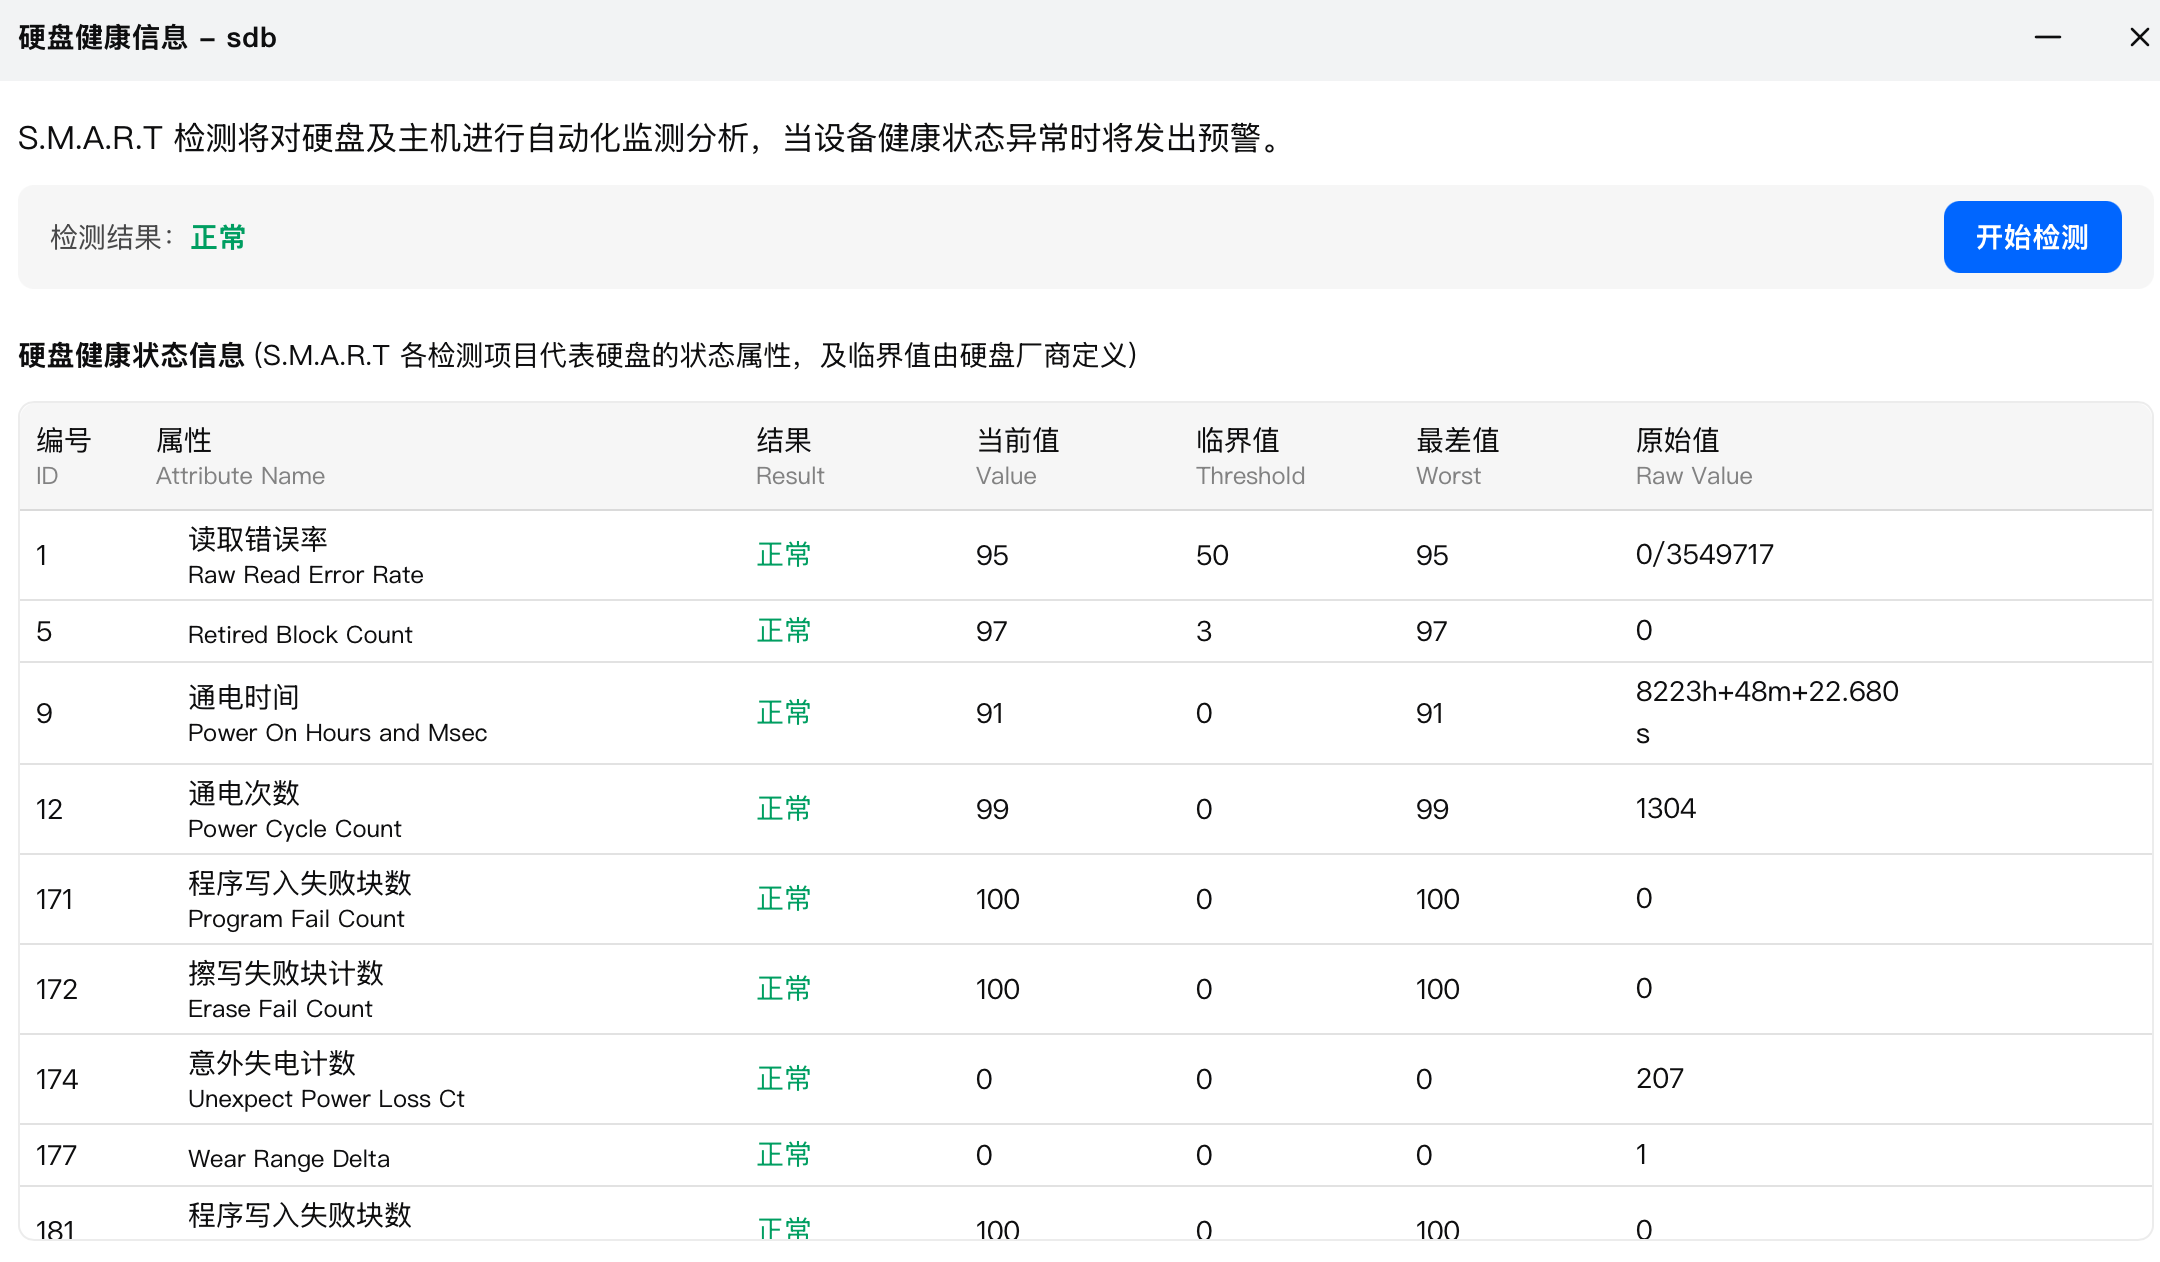Minimize the 硬盘健康信息 window
The width and height of the screenshot is (2160, 1262).
click(x=2048, y=37)
